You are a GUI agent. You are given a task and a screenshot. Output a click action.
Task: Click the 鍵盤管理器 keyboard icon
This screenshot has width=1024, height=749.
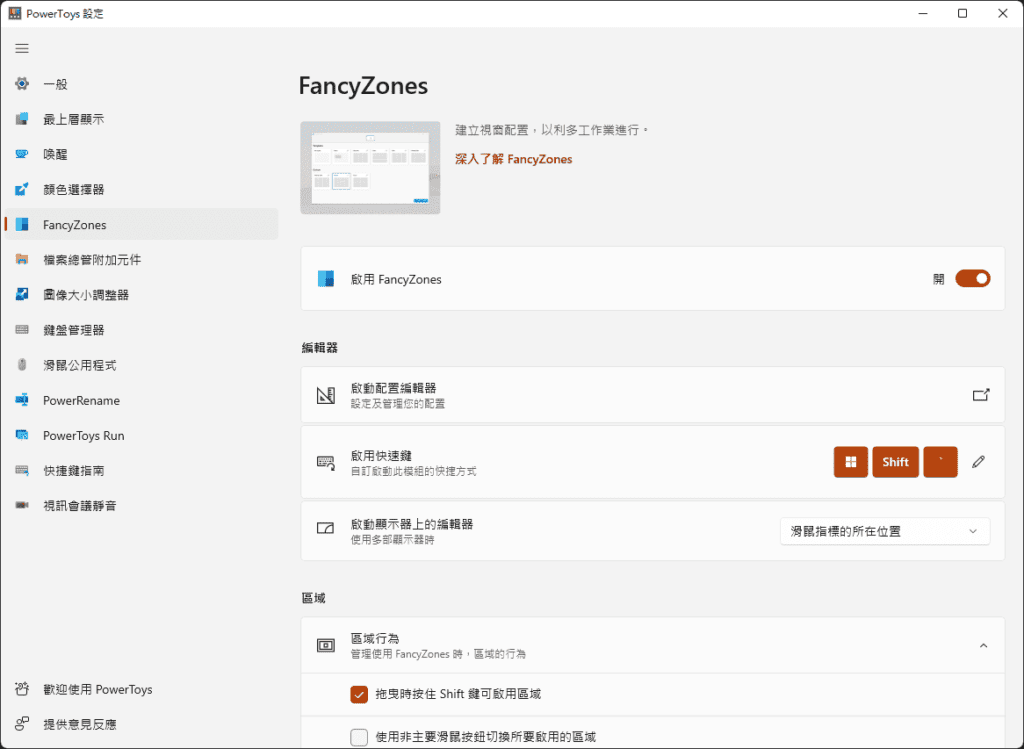click(22, 330)
